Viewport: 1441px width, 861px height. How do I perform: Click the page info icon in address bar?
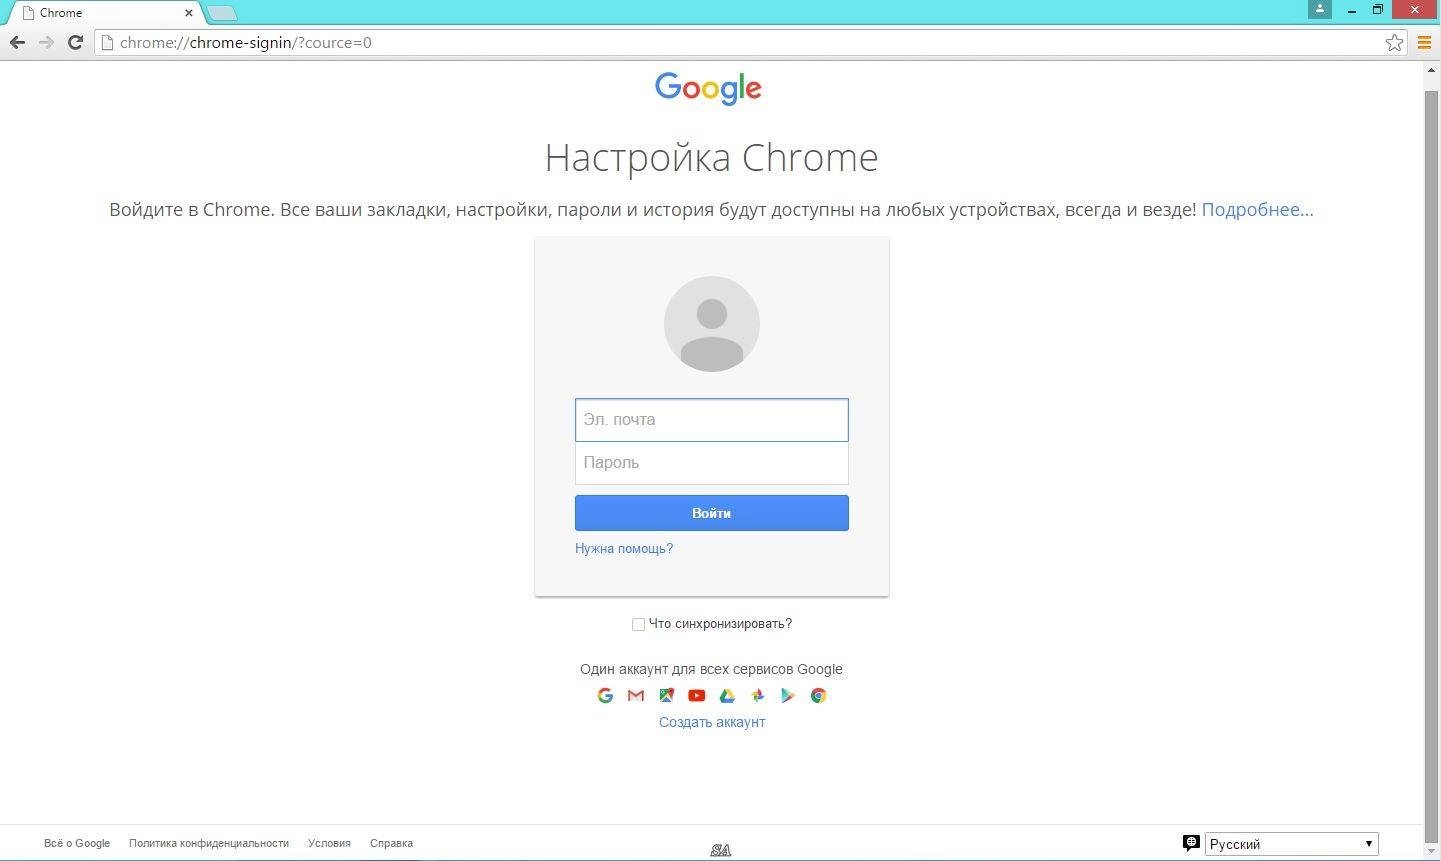107,42
